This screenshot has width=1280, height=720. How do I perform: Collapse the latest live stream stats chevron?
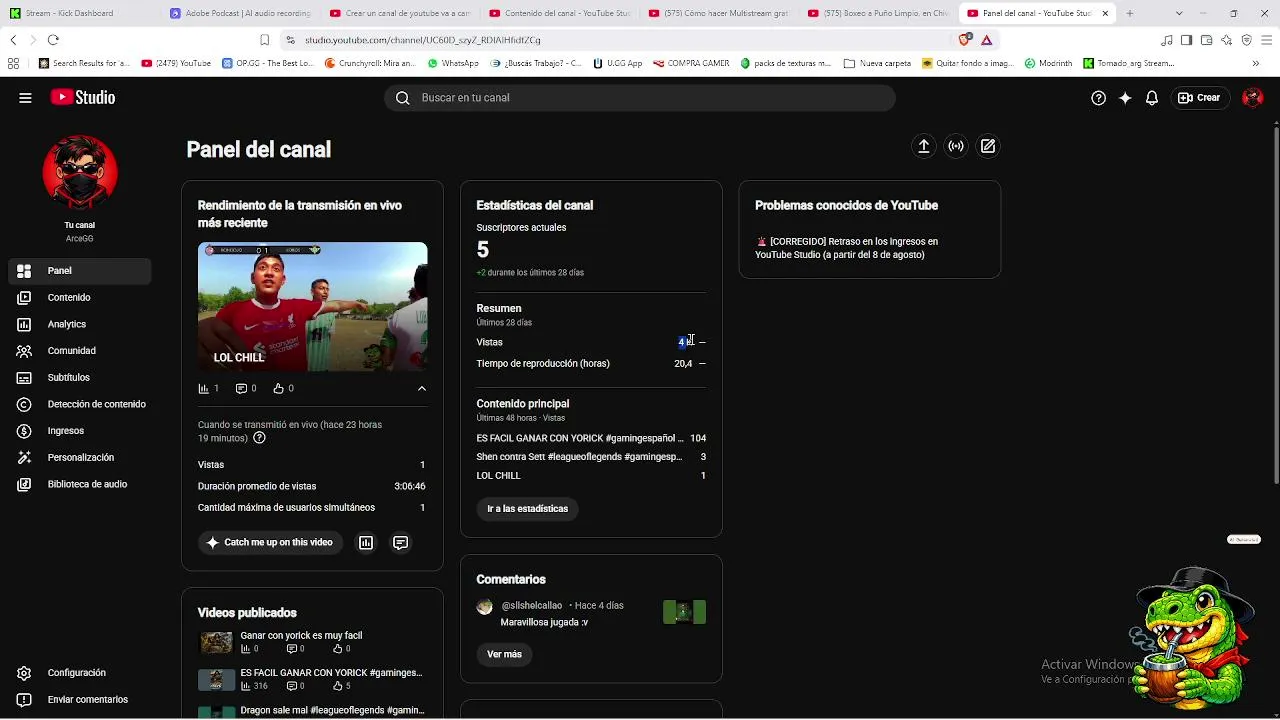click(421, 388)
